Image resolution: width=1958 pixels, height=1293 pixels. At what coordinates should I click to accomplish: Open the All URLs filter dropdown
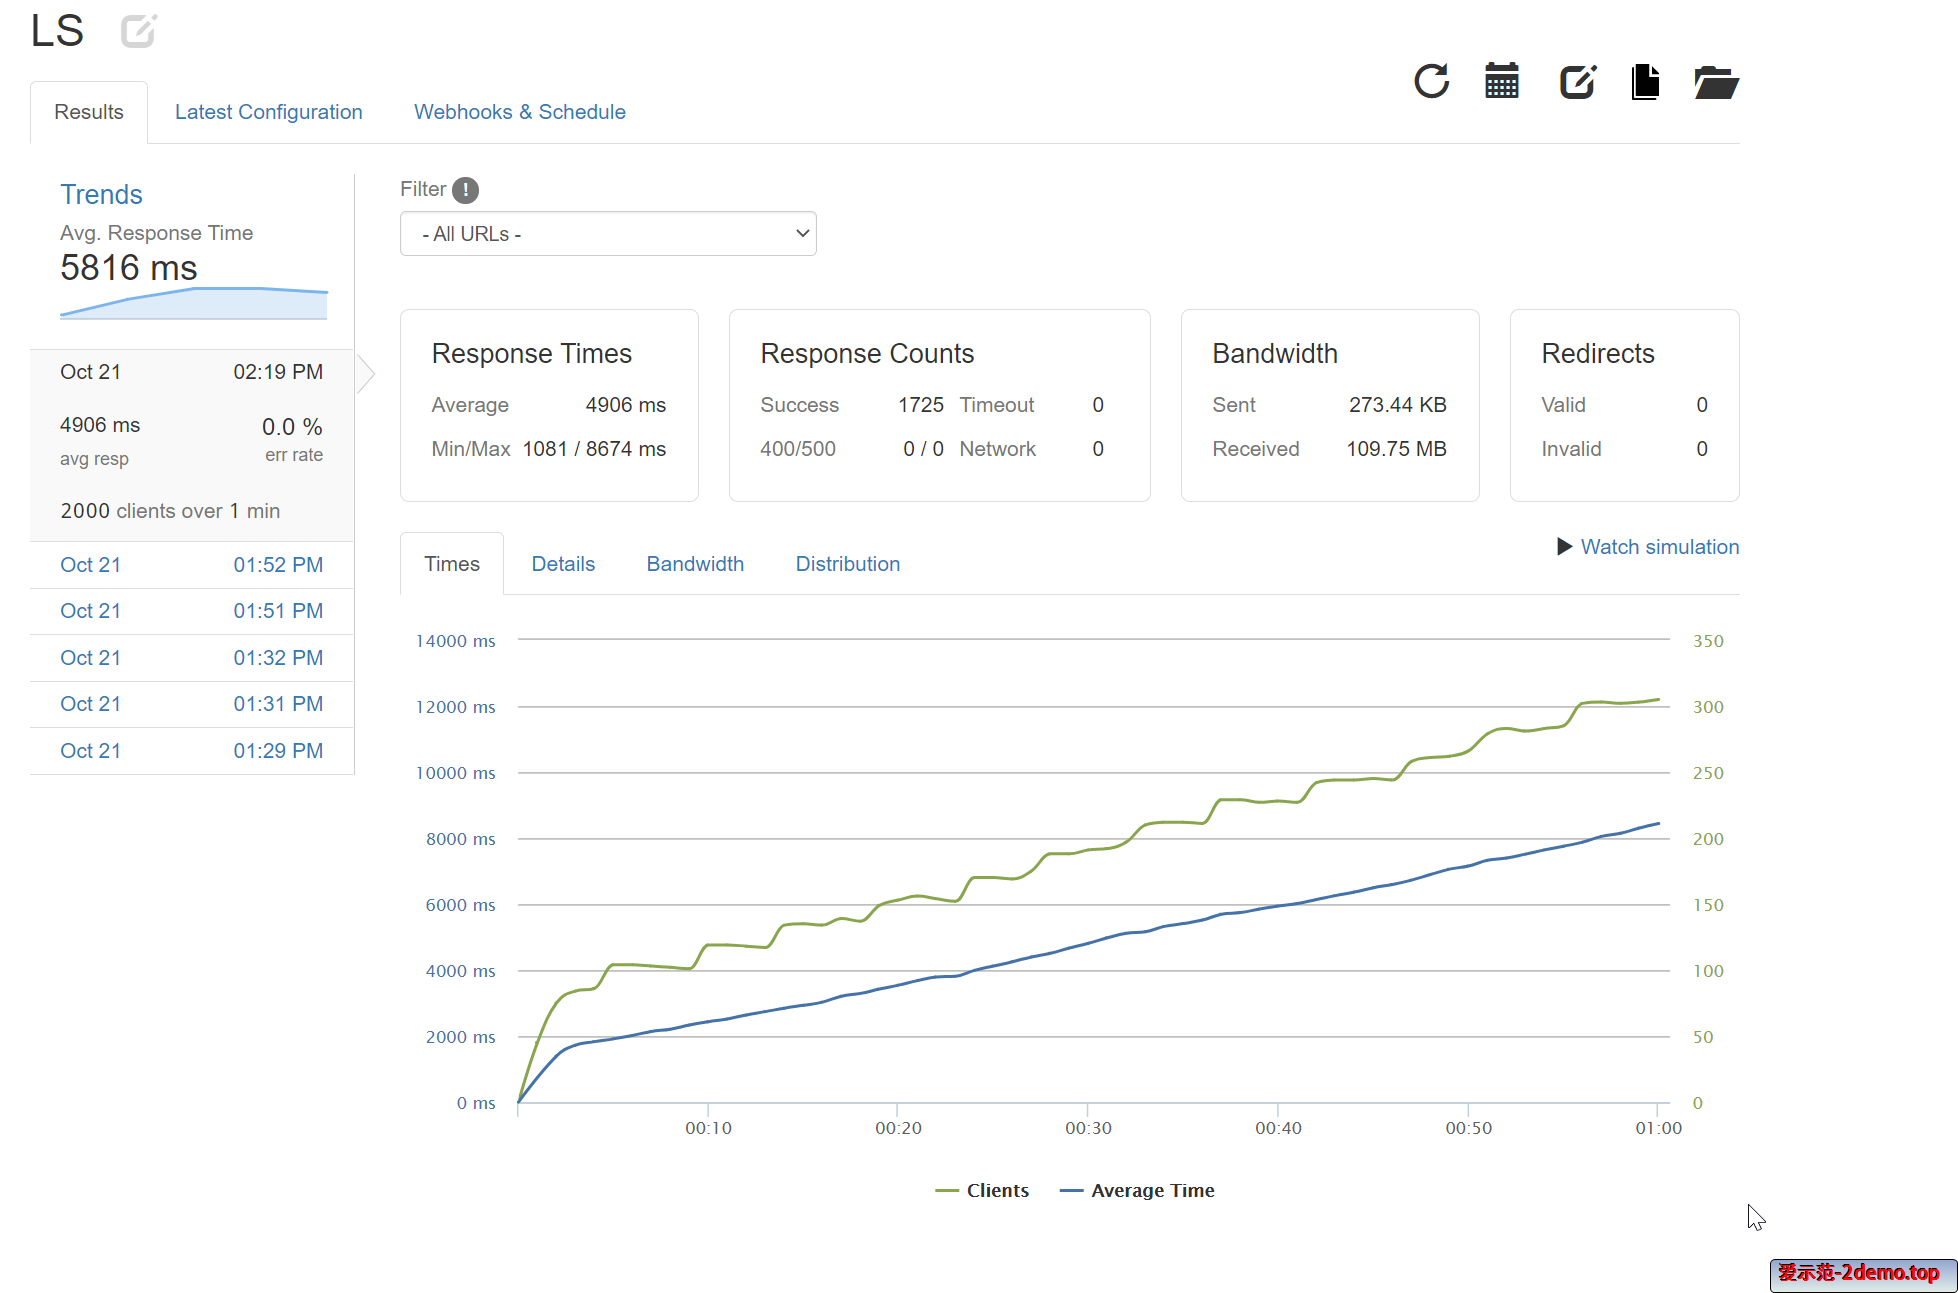(x=608, y=234)
